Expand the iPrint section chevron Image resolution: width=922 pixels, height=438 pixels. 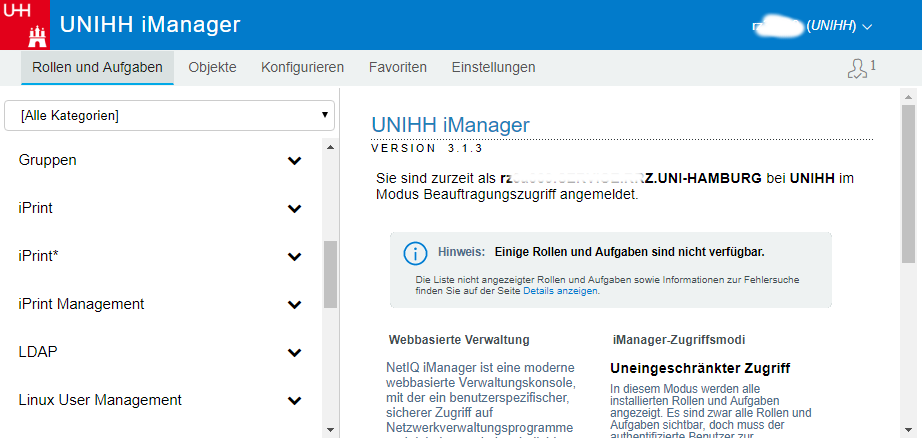click(x=295, y=209)
